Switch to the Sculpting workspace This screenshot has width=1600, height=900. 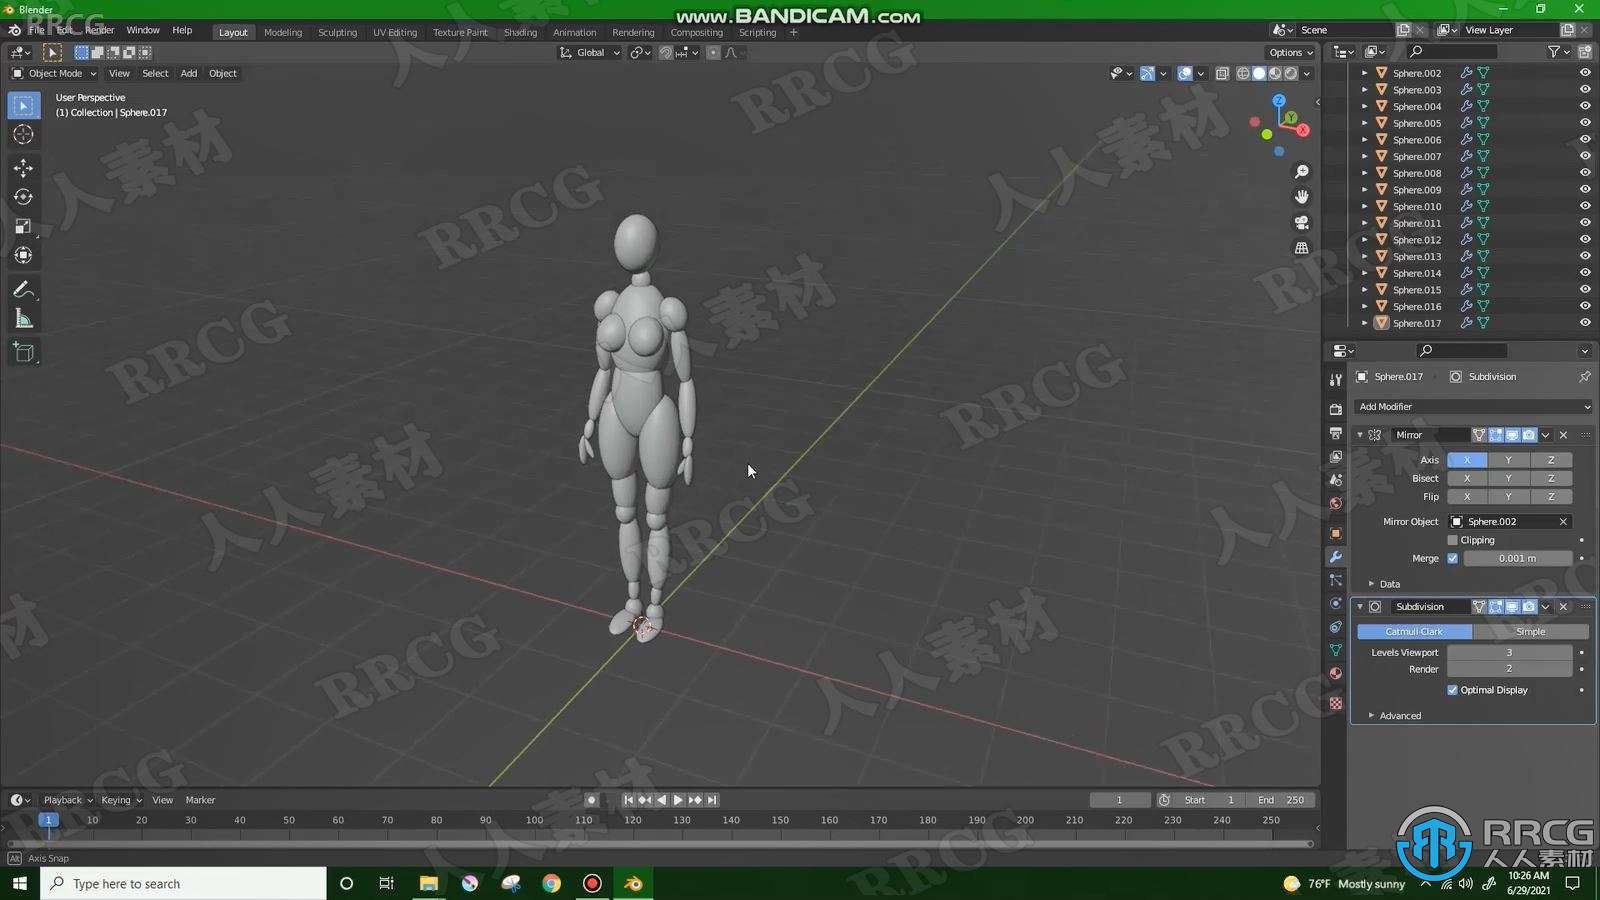(x=337, y=32)
